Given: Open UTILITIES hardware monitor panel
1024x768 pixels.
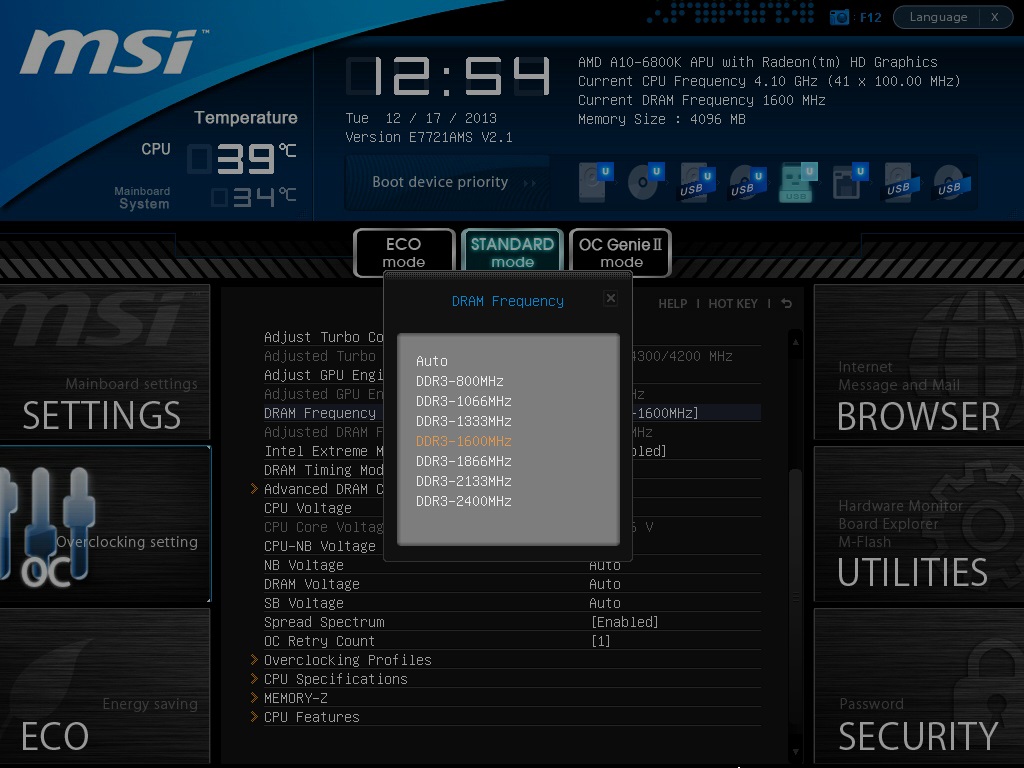Looking at the screenshot, I should click(x=919, y=524).
